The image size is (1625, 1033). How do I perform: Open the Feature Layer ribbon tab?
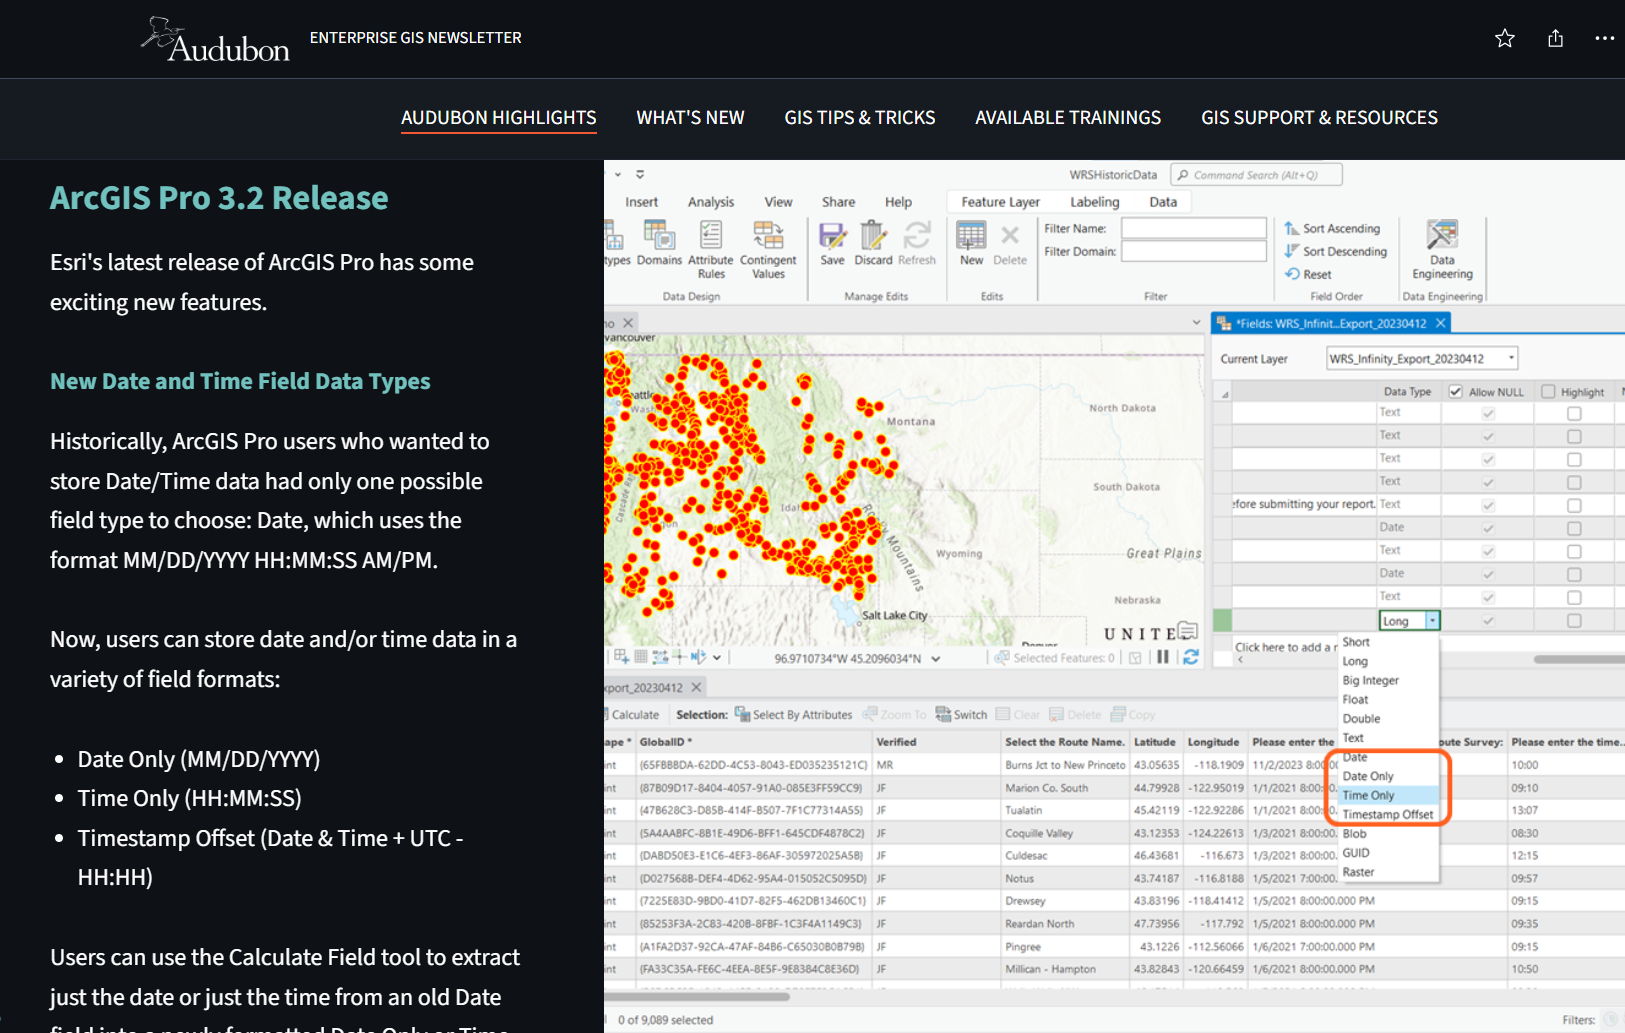tap(1000, 202)
